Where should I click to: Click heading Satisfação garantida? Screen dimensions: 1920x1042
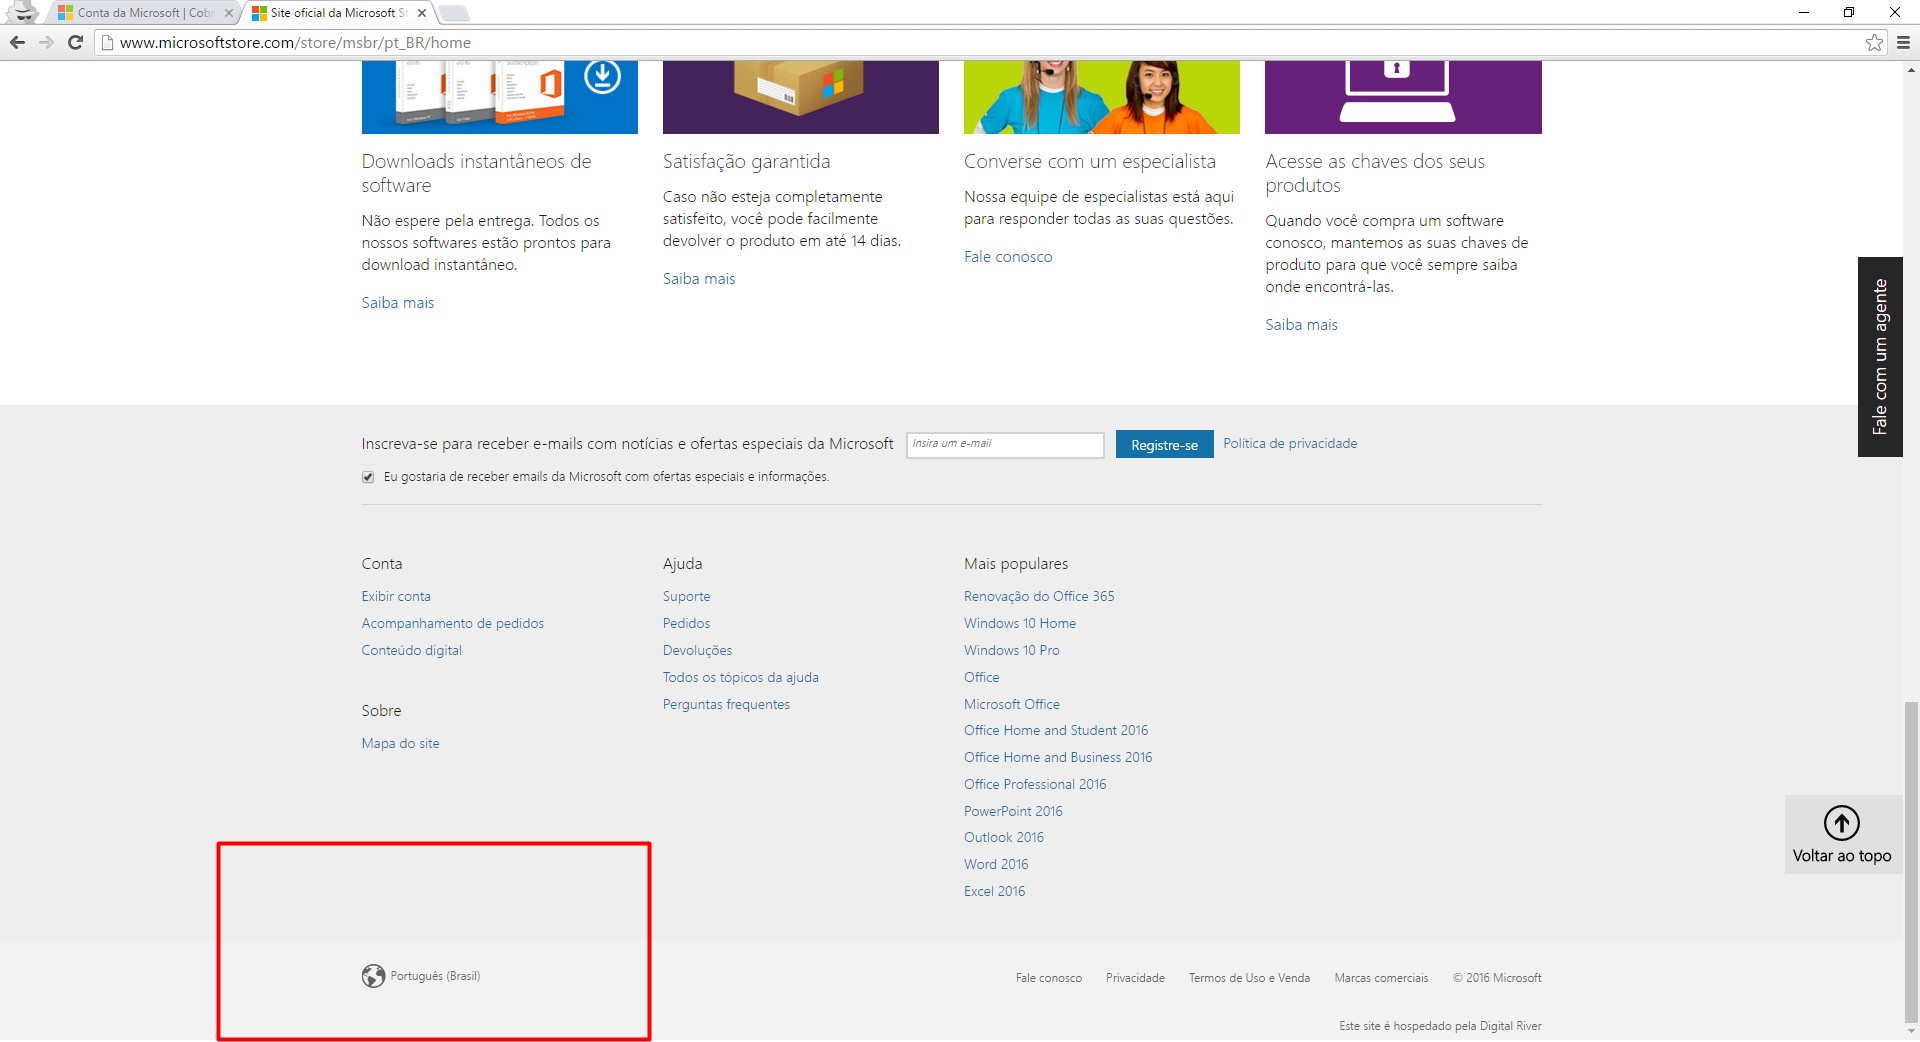747,161
